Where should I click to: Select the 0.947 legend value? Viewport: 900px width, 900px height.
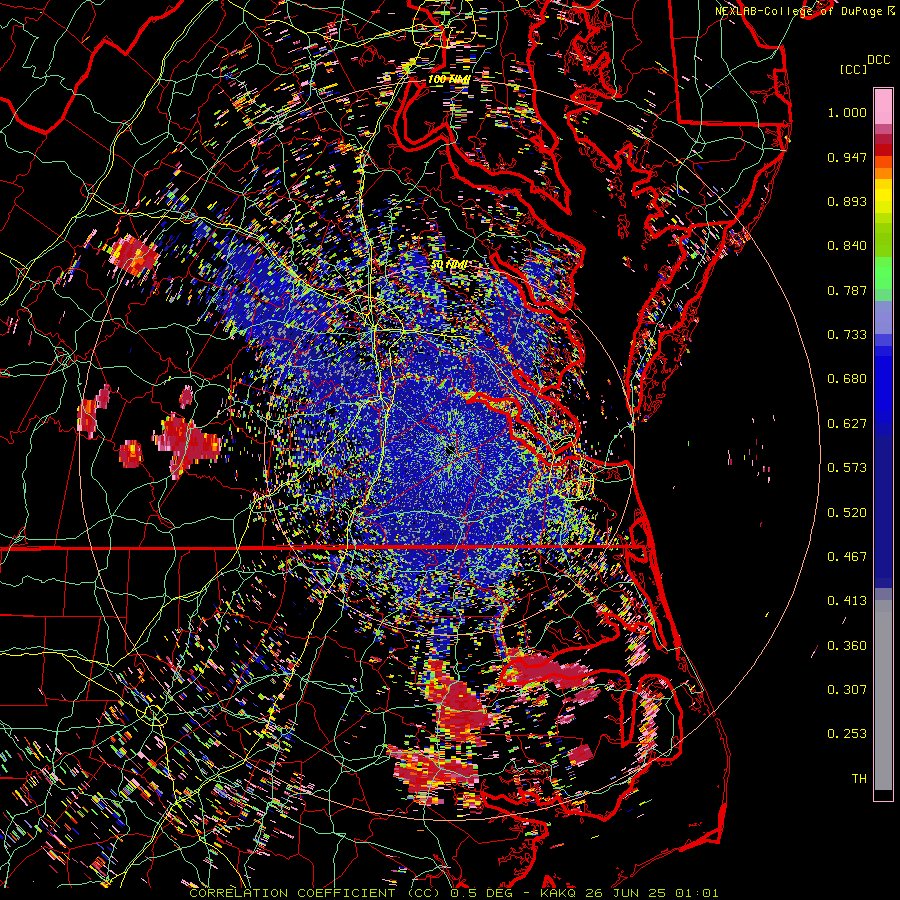(847, 157)
